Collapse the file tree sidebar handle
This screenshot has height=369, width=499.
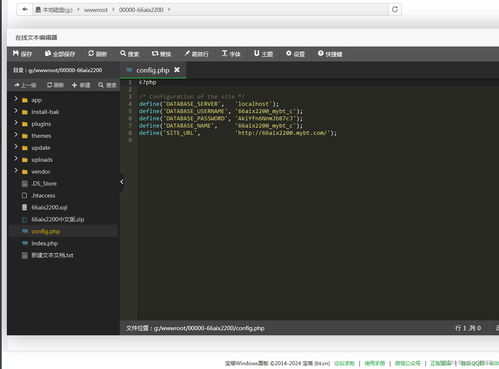pos(122,182)
